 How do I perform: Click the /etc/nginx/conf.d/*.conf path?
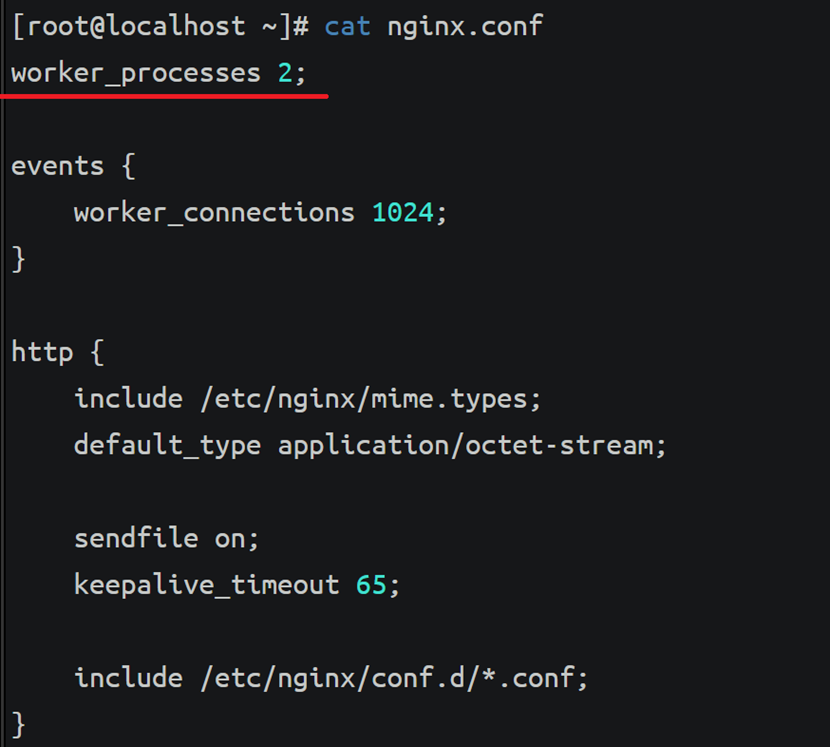point(388,678)
